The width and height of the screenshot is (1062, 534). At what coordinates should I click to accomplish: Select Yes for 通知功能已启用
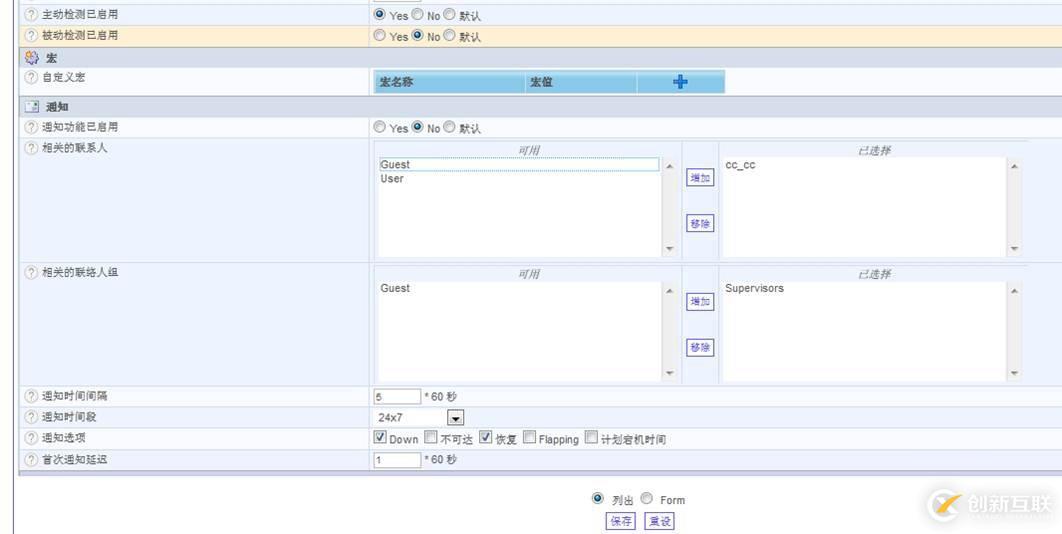coord(380,127)
